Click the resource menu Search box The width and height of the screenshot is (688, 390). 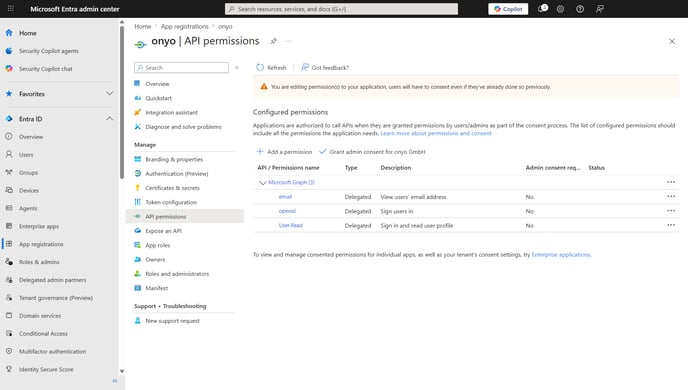click(181, 68)
